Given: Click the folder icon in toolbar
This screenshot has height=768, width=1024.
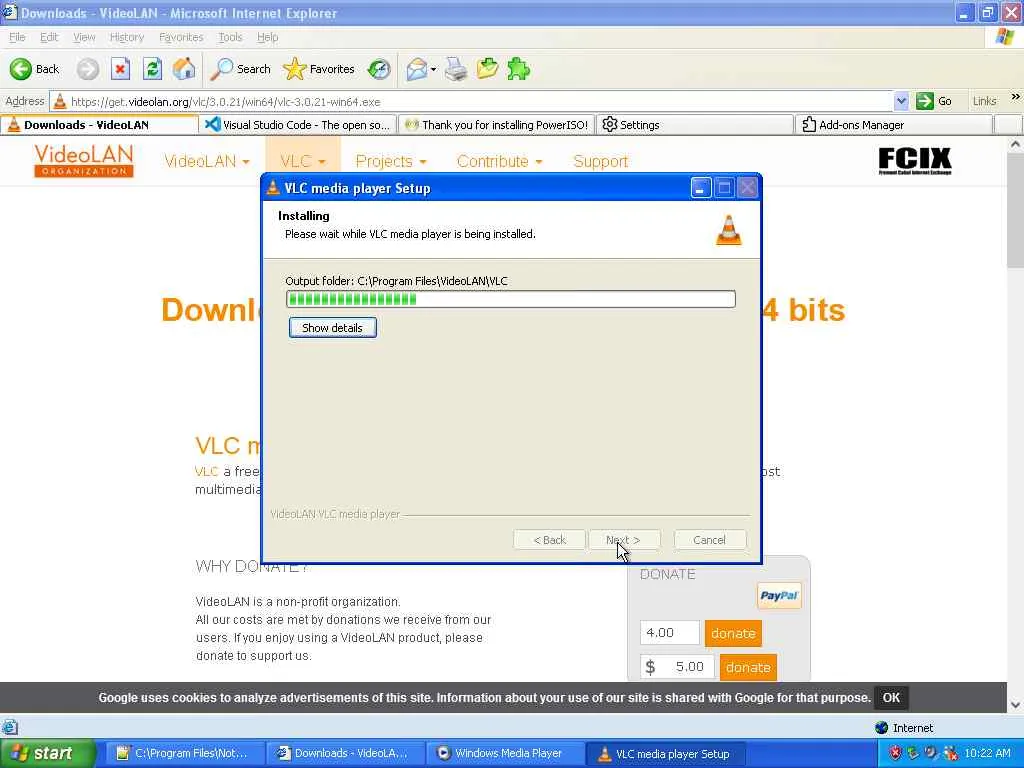Looking at the screenshot, I should click(x=487, y=69).
